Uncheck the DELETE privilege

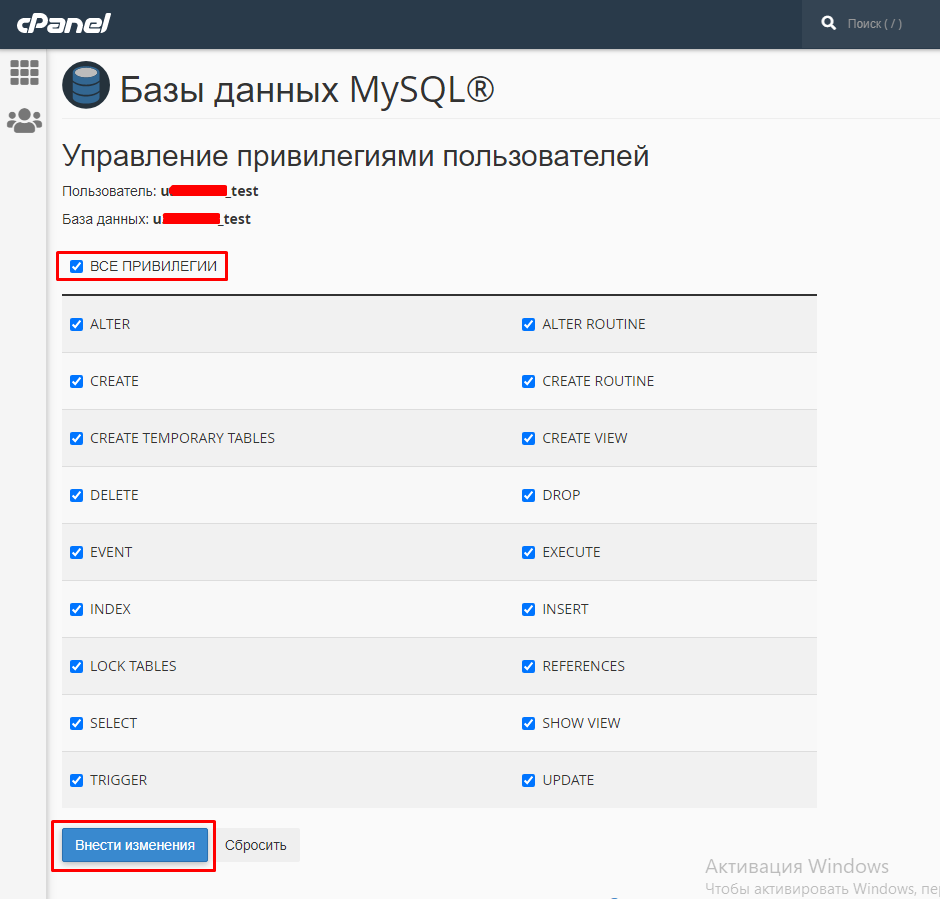pos(77,496)
